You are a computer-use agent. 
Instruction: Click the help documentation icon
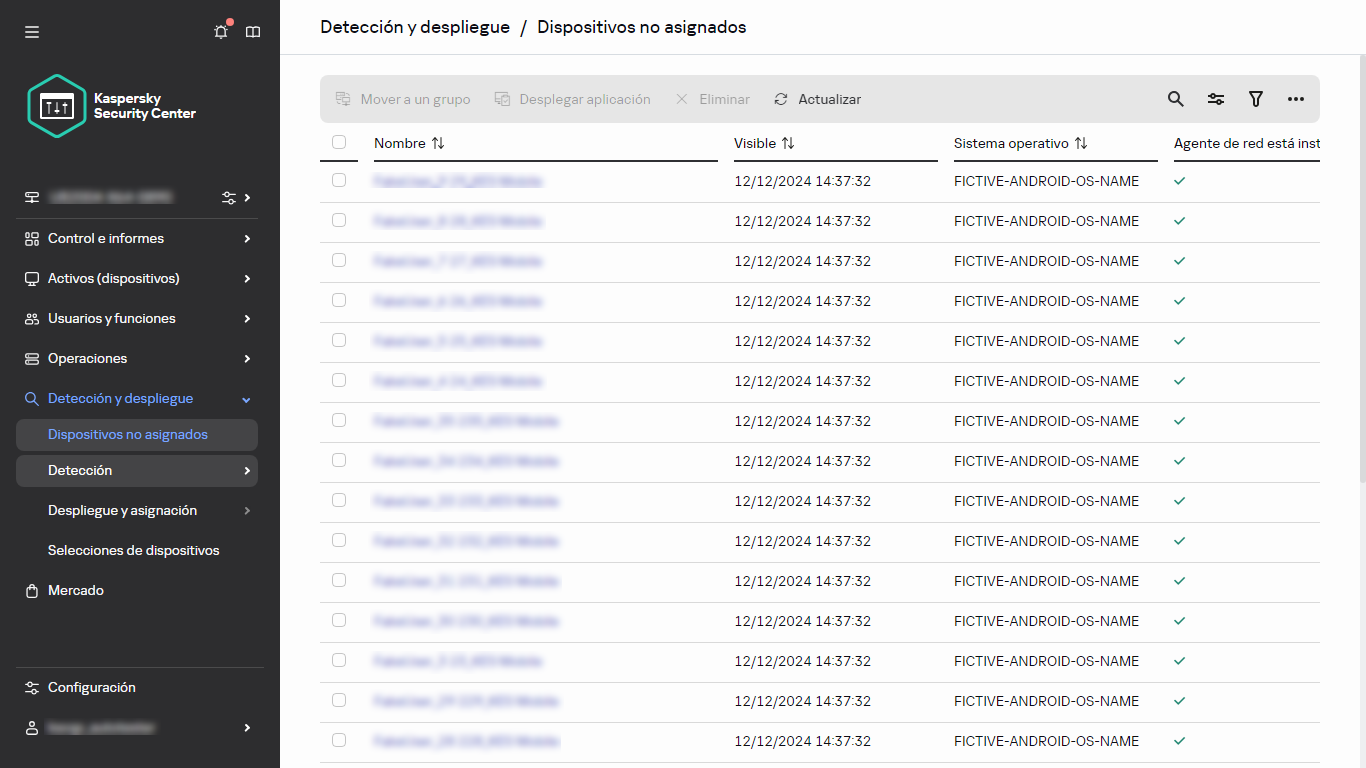[253, 31]
